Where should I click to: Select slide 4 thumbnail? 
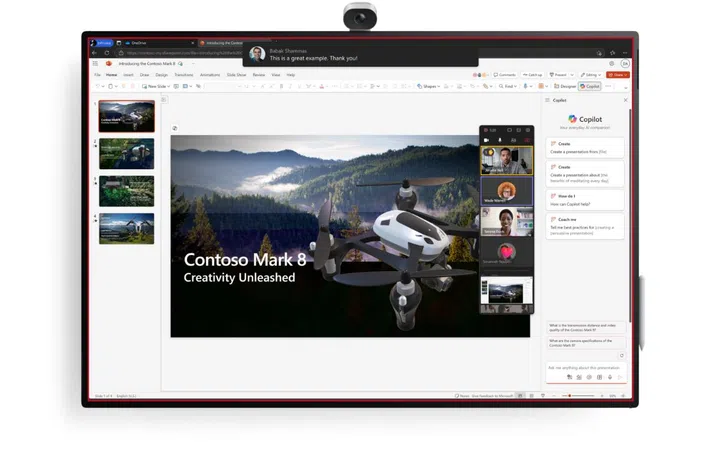pos(127,228)
